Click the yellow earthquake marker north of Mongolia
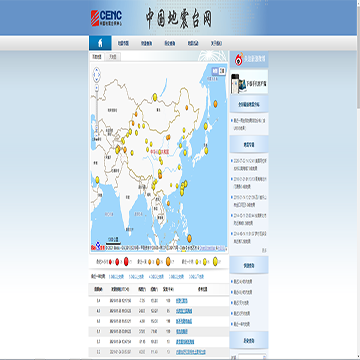360x360 pixels. 155,97
